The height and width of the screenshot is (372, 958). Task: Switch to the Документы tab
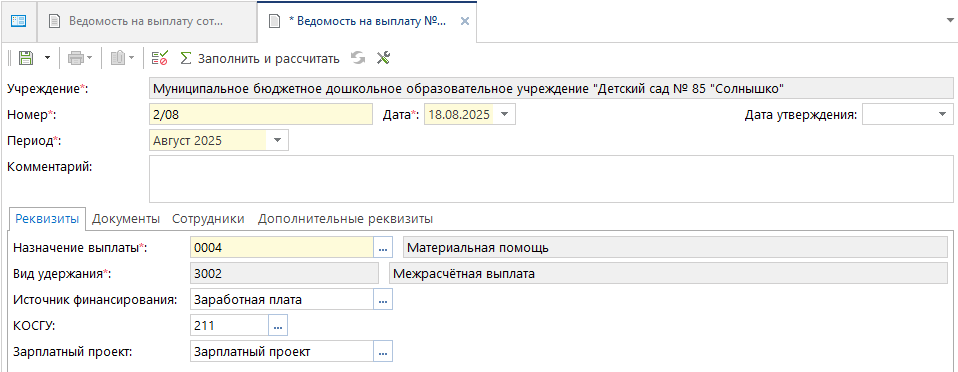(126, 219)
